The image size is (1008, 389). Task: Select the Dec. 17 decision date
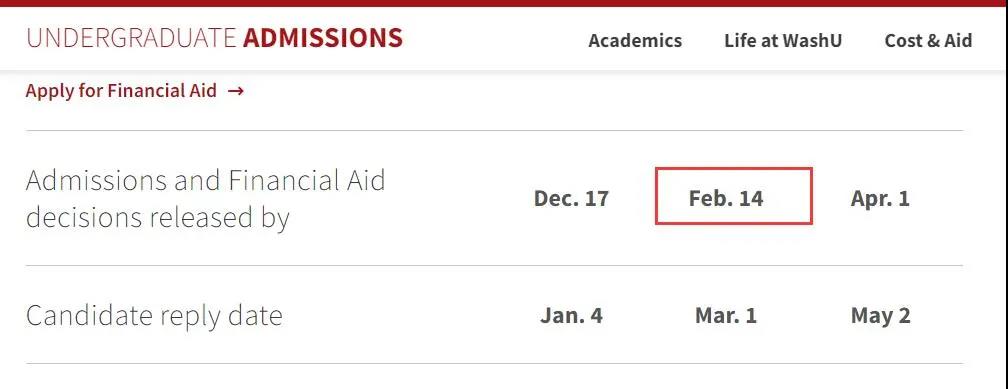click(572, 198)
